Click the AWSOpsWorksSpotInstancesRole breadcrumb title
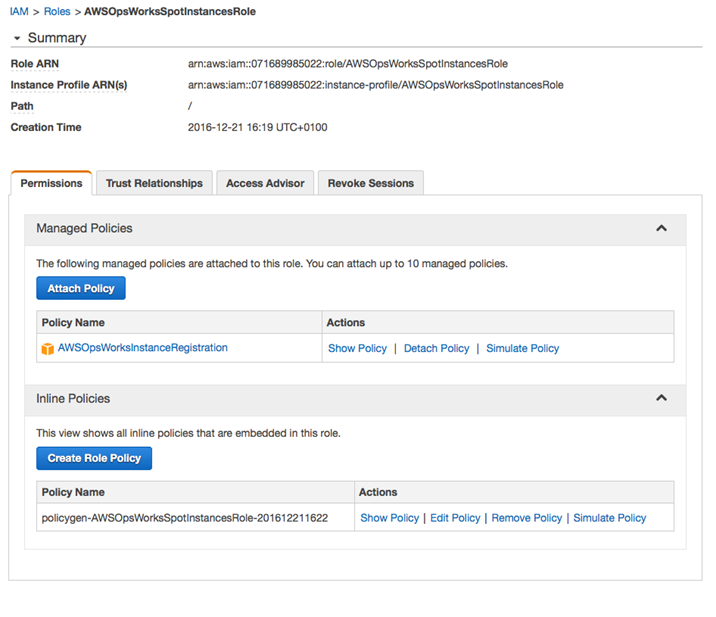The width and height of the screenshot is (716, 617). pyautogui.click(x=170, y=11)
